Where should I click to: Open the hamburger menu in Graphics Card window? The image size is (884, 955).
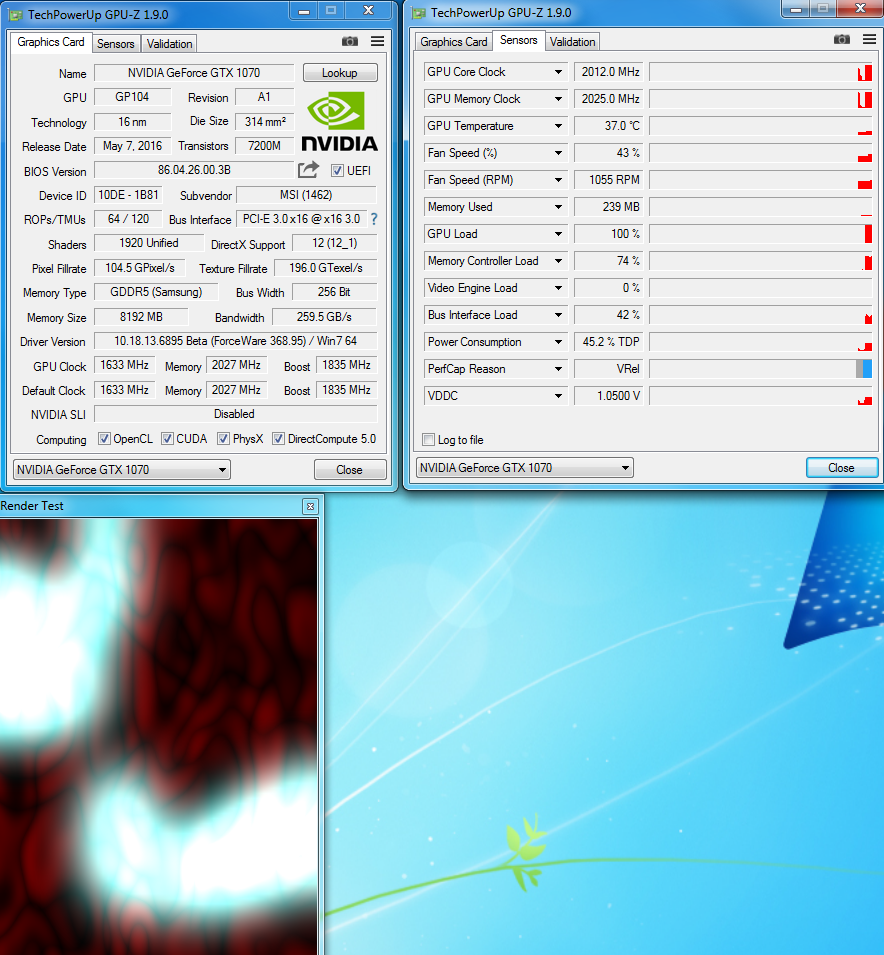pos(378,41)
